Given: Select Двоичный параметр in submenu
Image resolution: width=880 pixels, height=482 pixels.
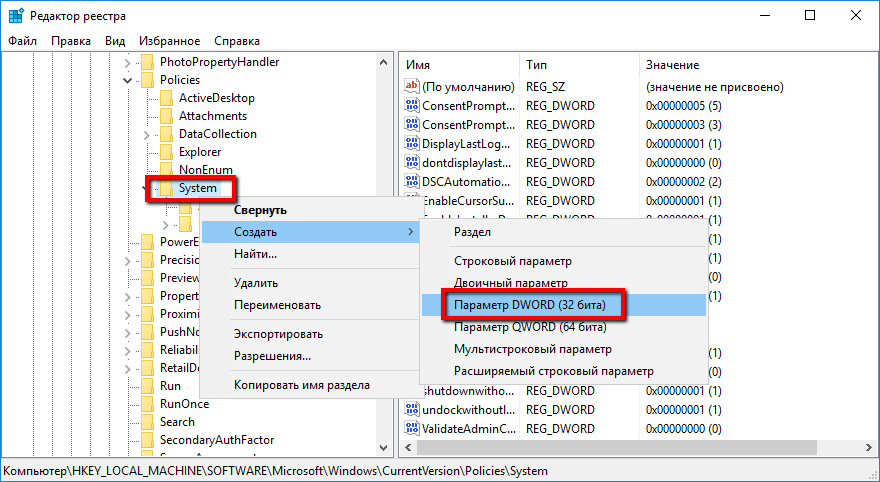Looking at the screenshot, I should coord(563,283).
